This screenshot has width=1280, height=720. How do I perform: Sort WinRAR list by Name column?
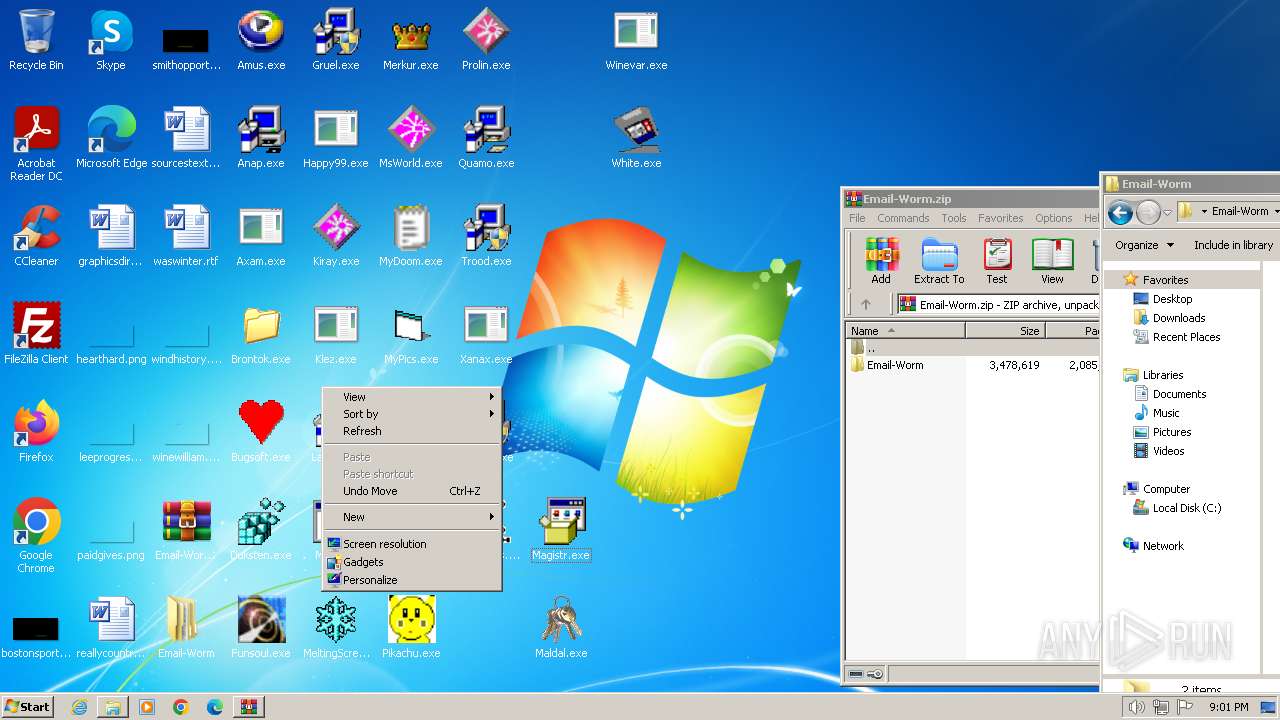906,331
